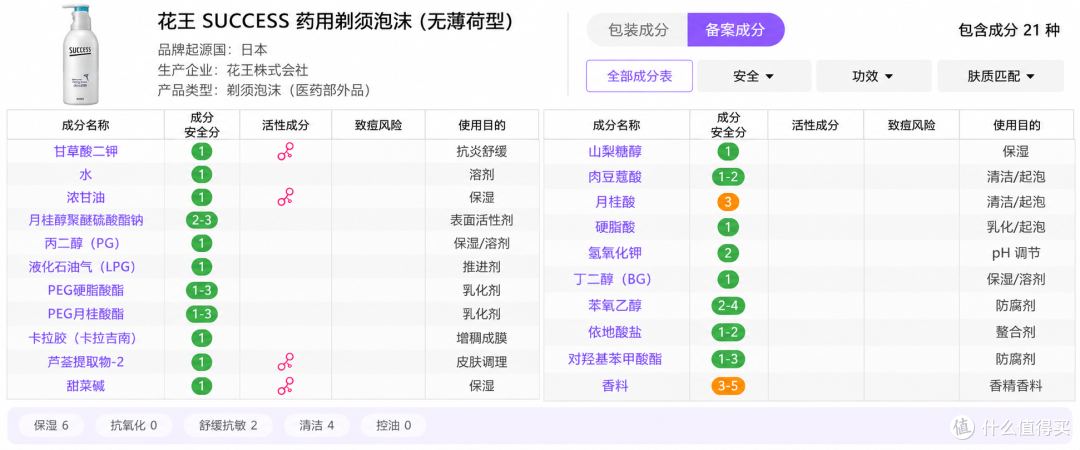1080x450 pixels.
Task: Open ingredient link 甜菜碱
Action: 86,385
